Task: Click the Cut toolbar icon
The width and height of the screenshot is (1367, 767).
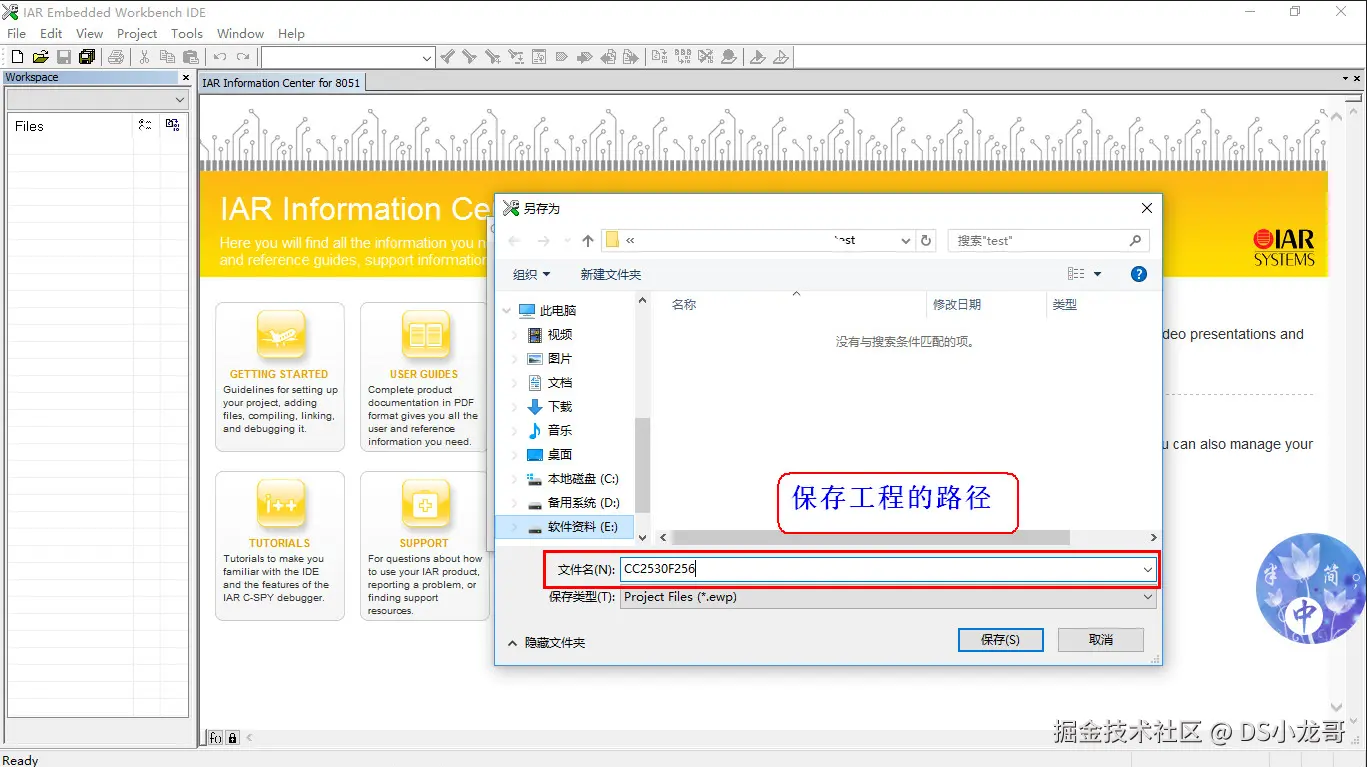Action: [x=144, y=57]
